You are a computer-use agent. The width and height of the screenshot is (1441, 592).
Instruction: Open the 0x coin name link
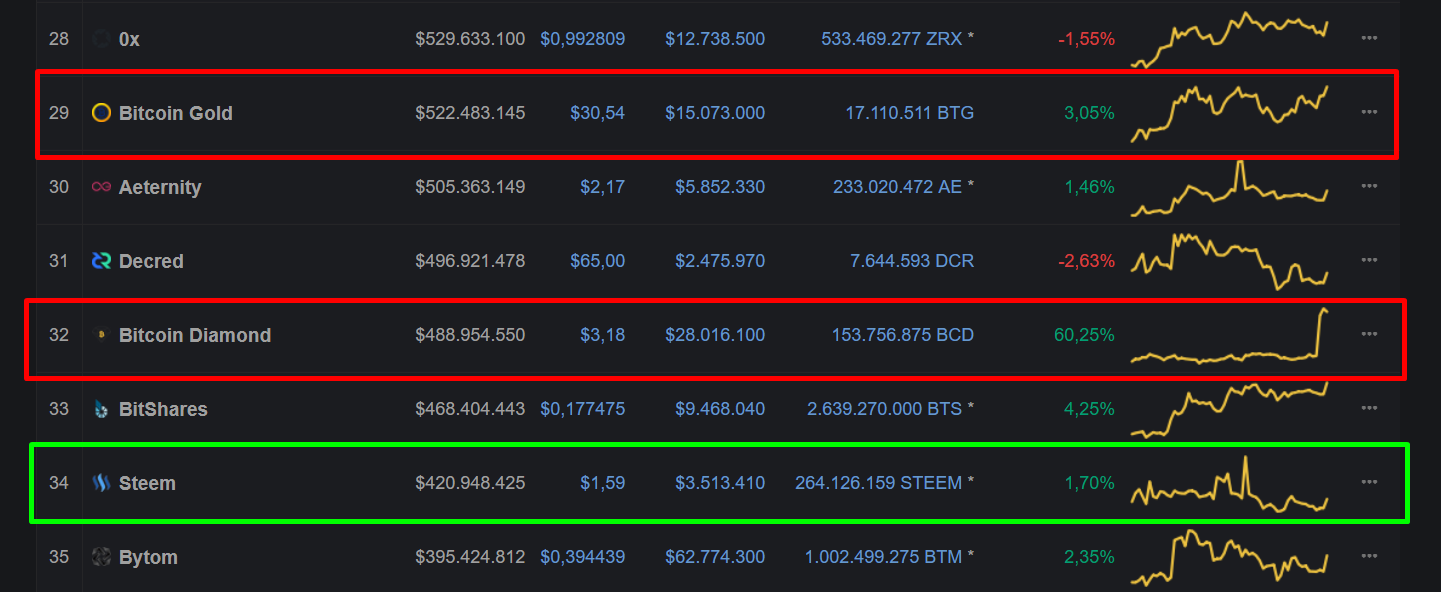point(129,39)
